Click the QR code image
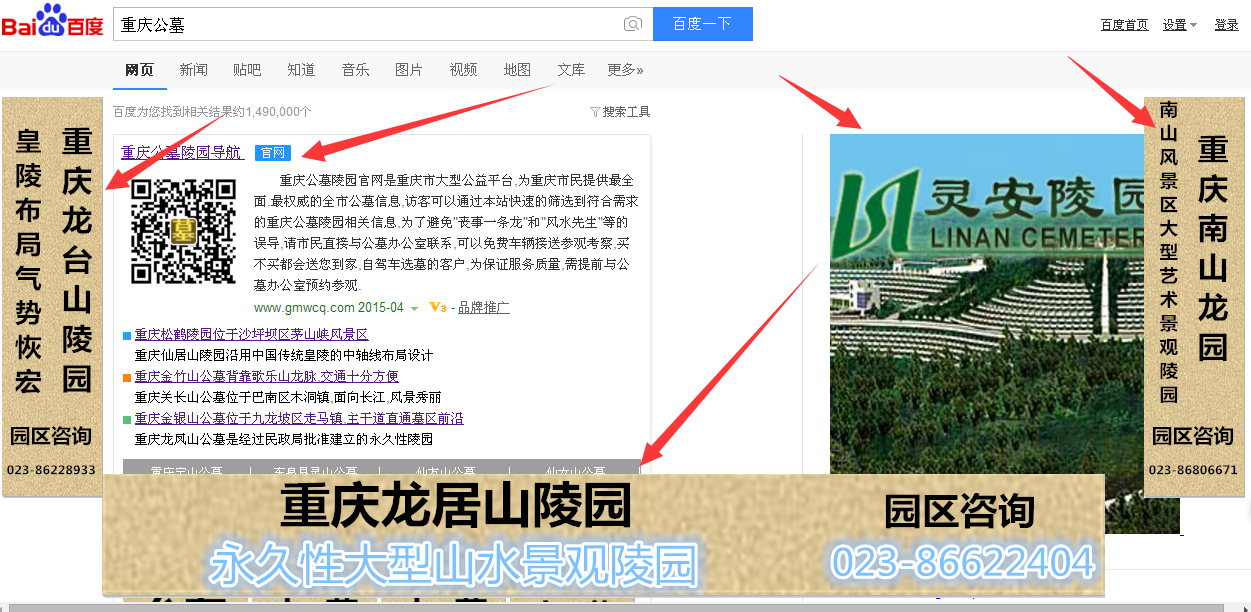 (x=184, y=231)
